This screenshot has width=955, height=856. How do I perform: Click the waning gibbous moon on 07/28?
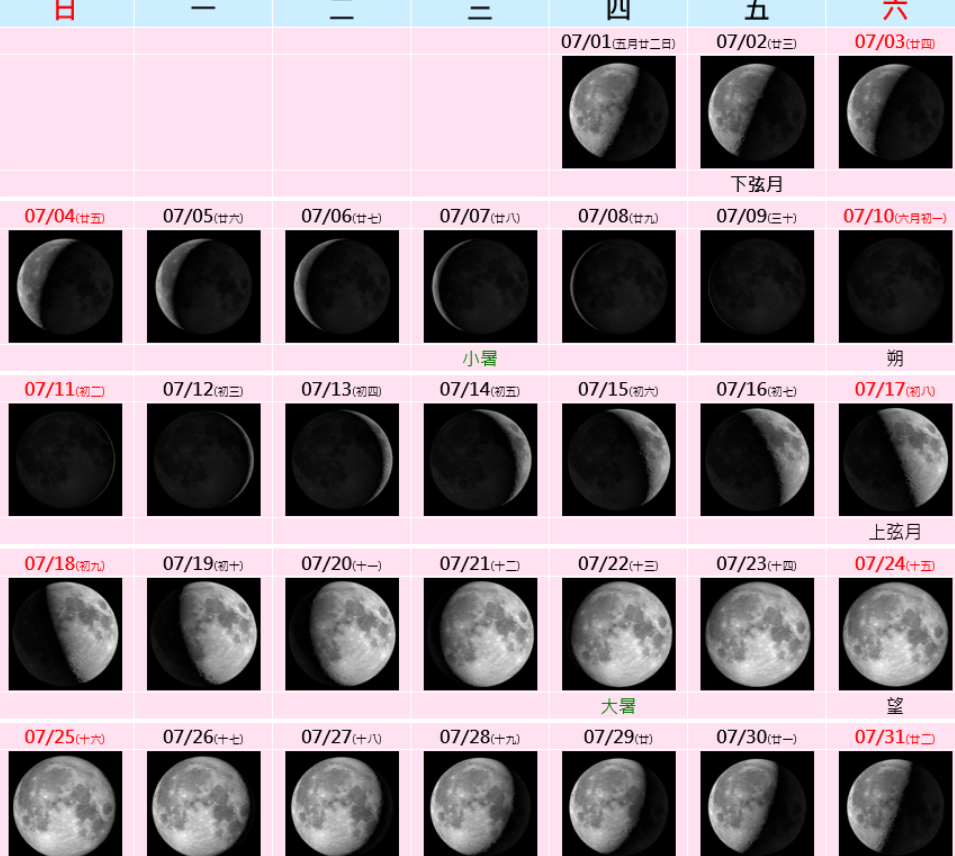click(x=480, y=804)
